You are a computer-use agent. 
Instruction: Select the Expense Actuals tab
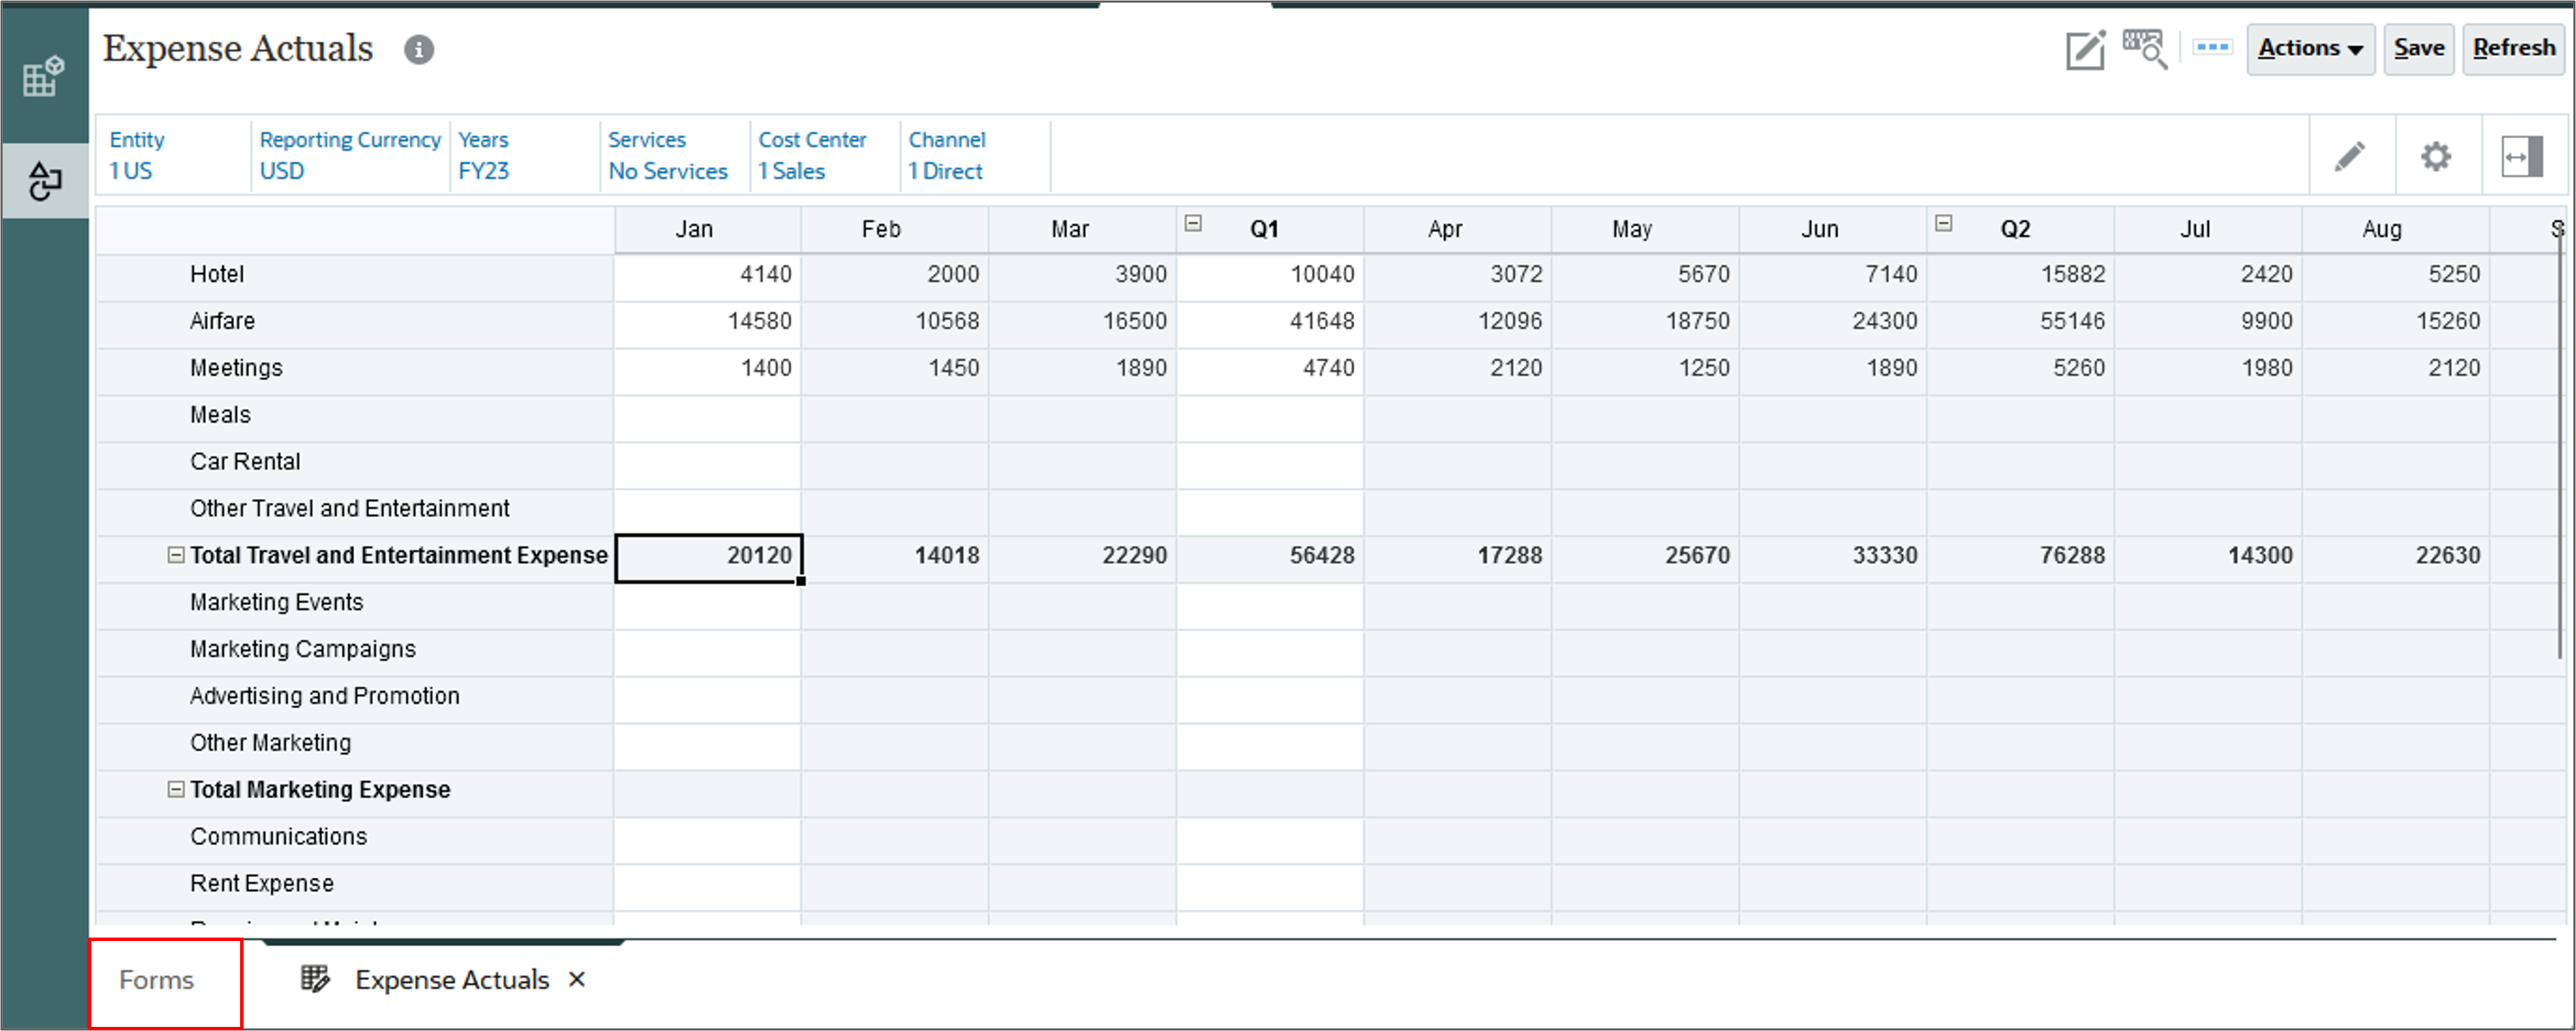pyautogui.click(x=452, y=980)
